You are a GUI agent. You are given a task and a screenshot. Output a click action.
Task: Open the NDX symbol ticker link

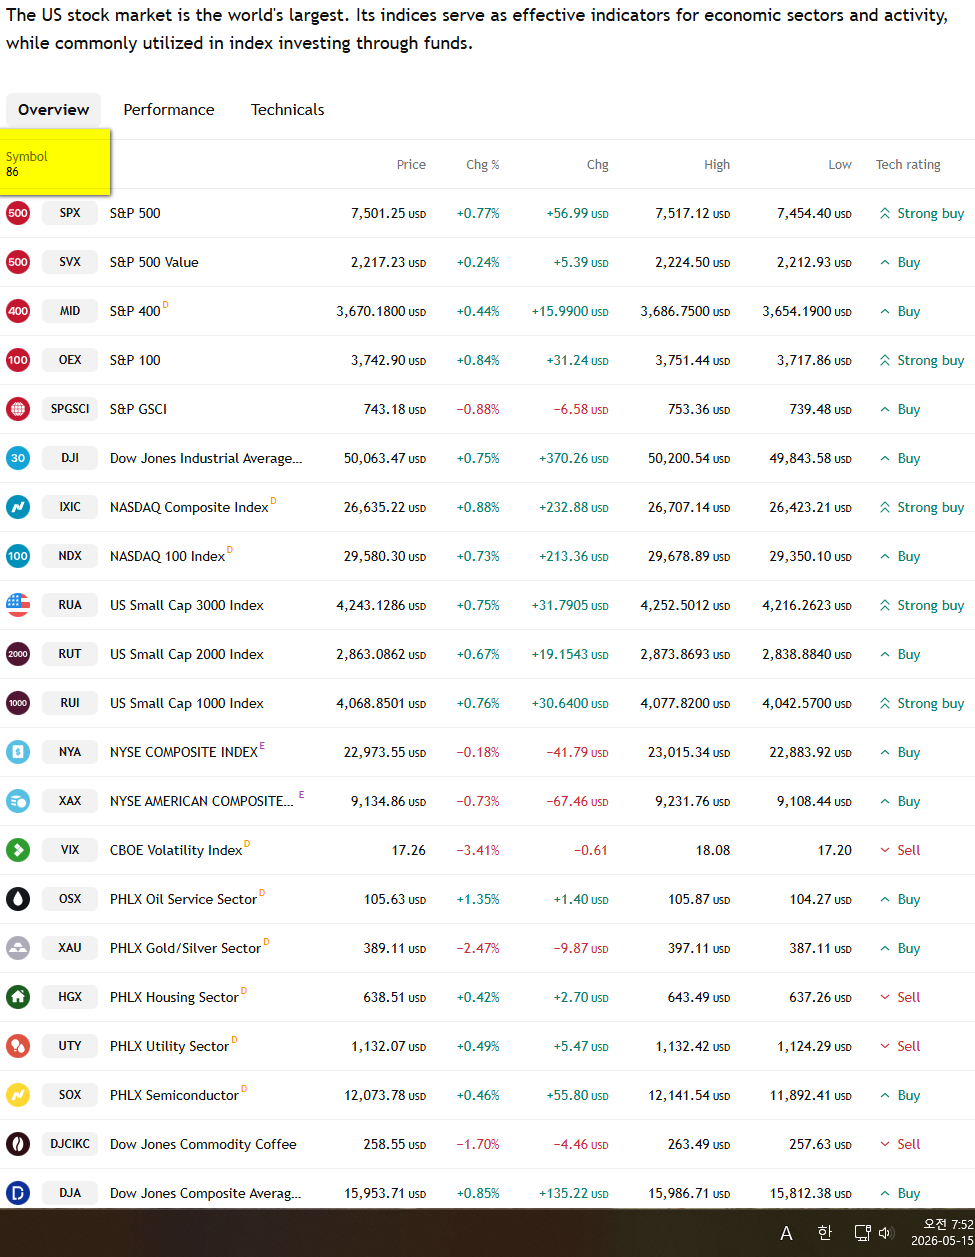point(70,556)
